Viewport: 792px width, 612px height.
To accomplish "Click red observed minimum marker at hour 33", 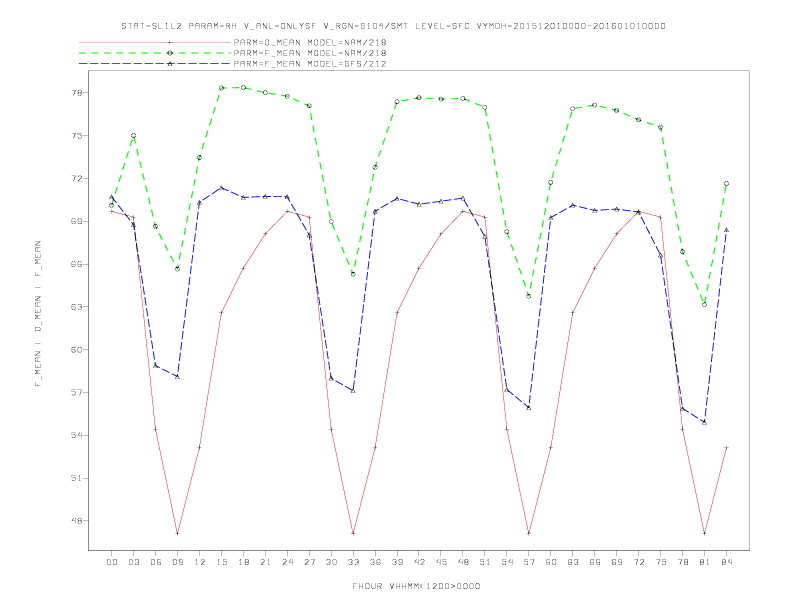I will [x=353, y=533].
